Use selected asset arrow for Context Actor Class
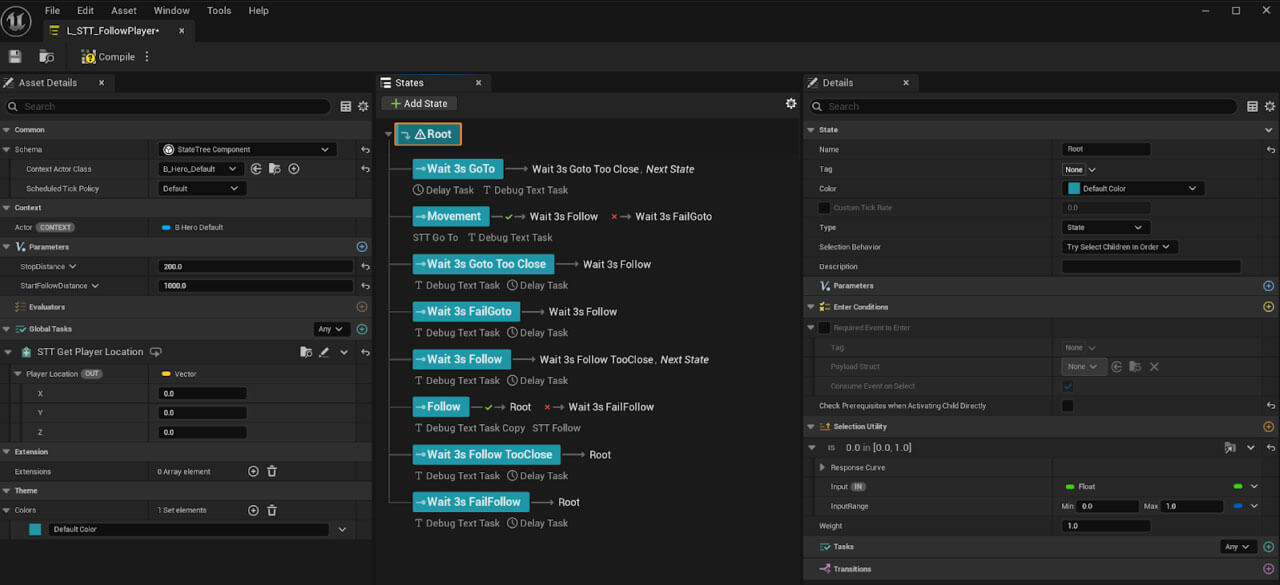The image size is (1280, 585). click(x=256, y=169)
